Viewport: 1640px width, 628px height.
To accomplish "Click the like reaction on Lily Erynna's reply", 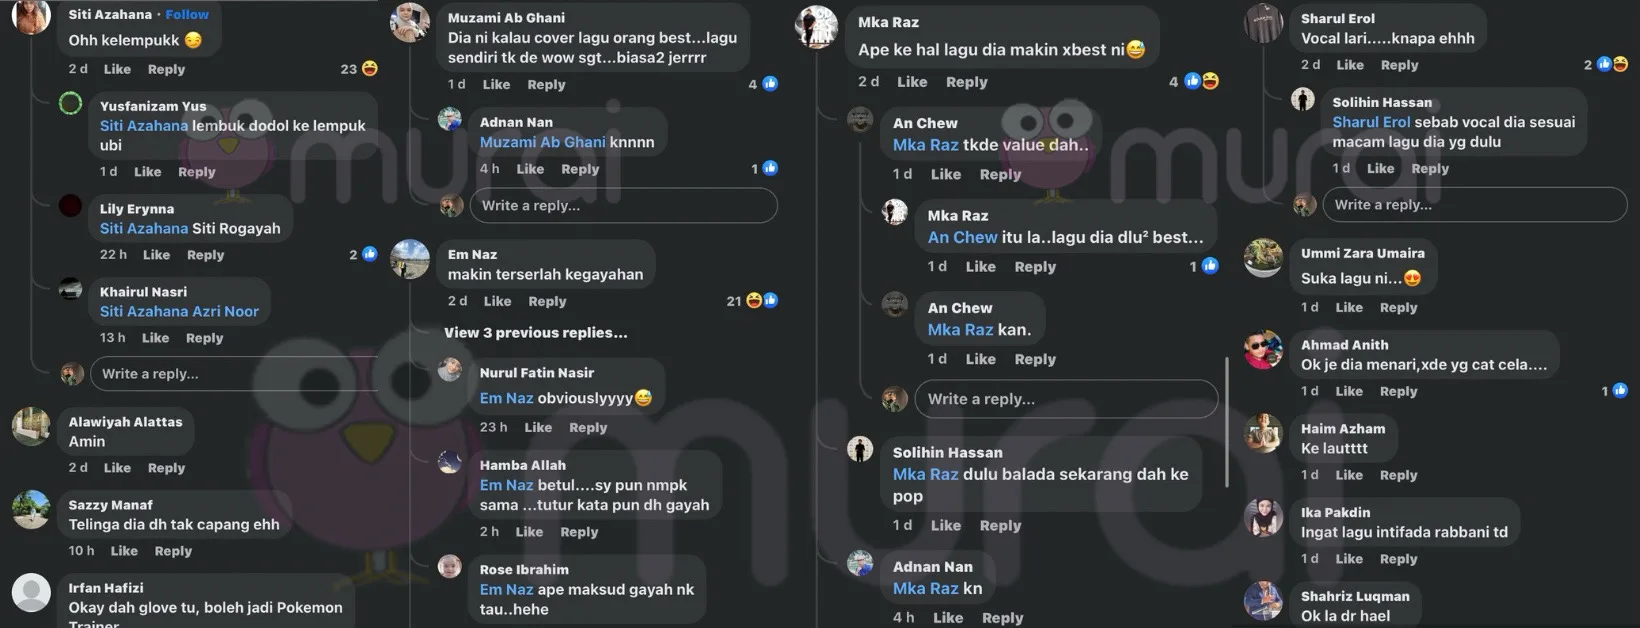I will pos(370,254).
